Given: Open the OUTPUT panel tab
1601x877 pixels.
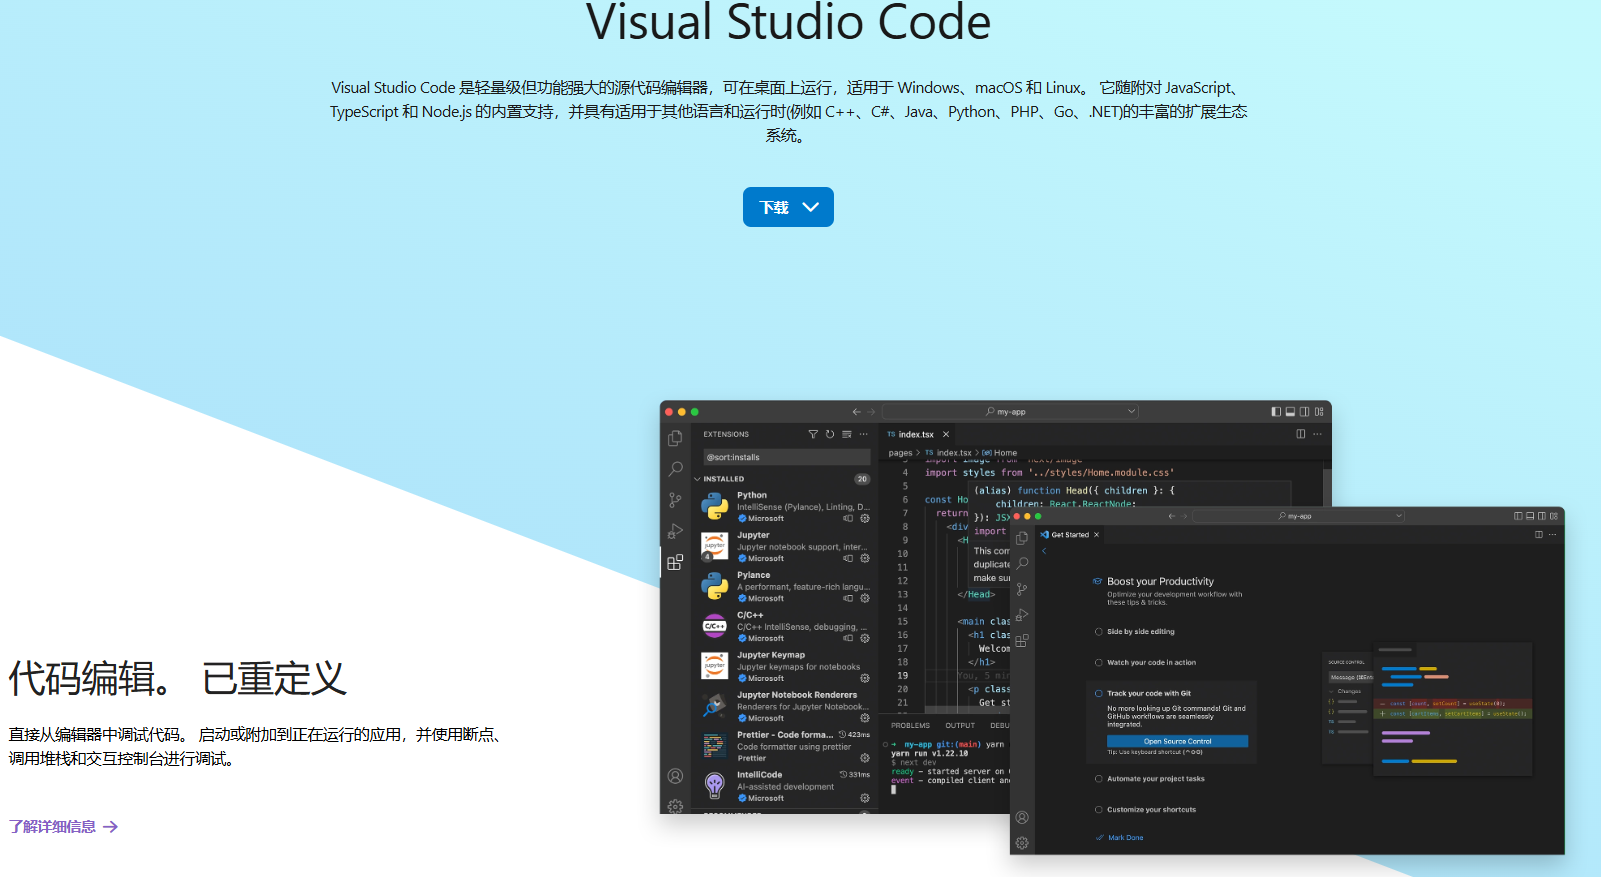Looking at the screenshot, I should click(960, 725).
